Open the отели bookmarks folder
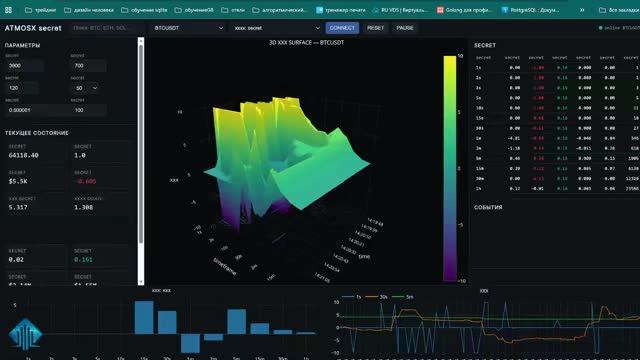The height and width of the screenshot is (360, 640). [x=233, y=10]
